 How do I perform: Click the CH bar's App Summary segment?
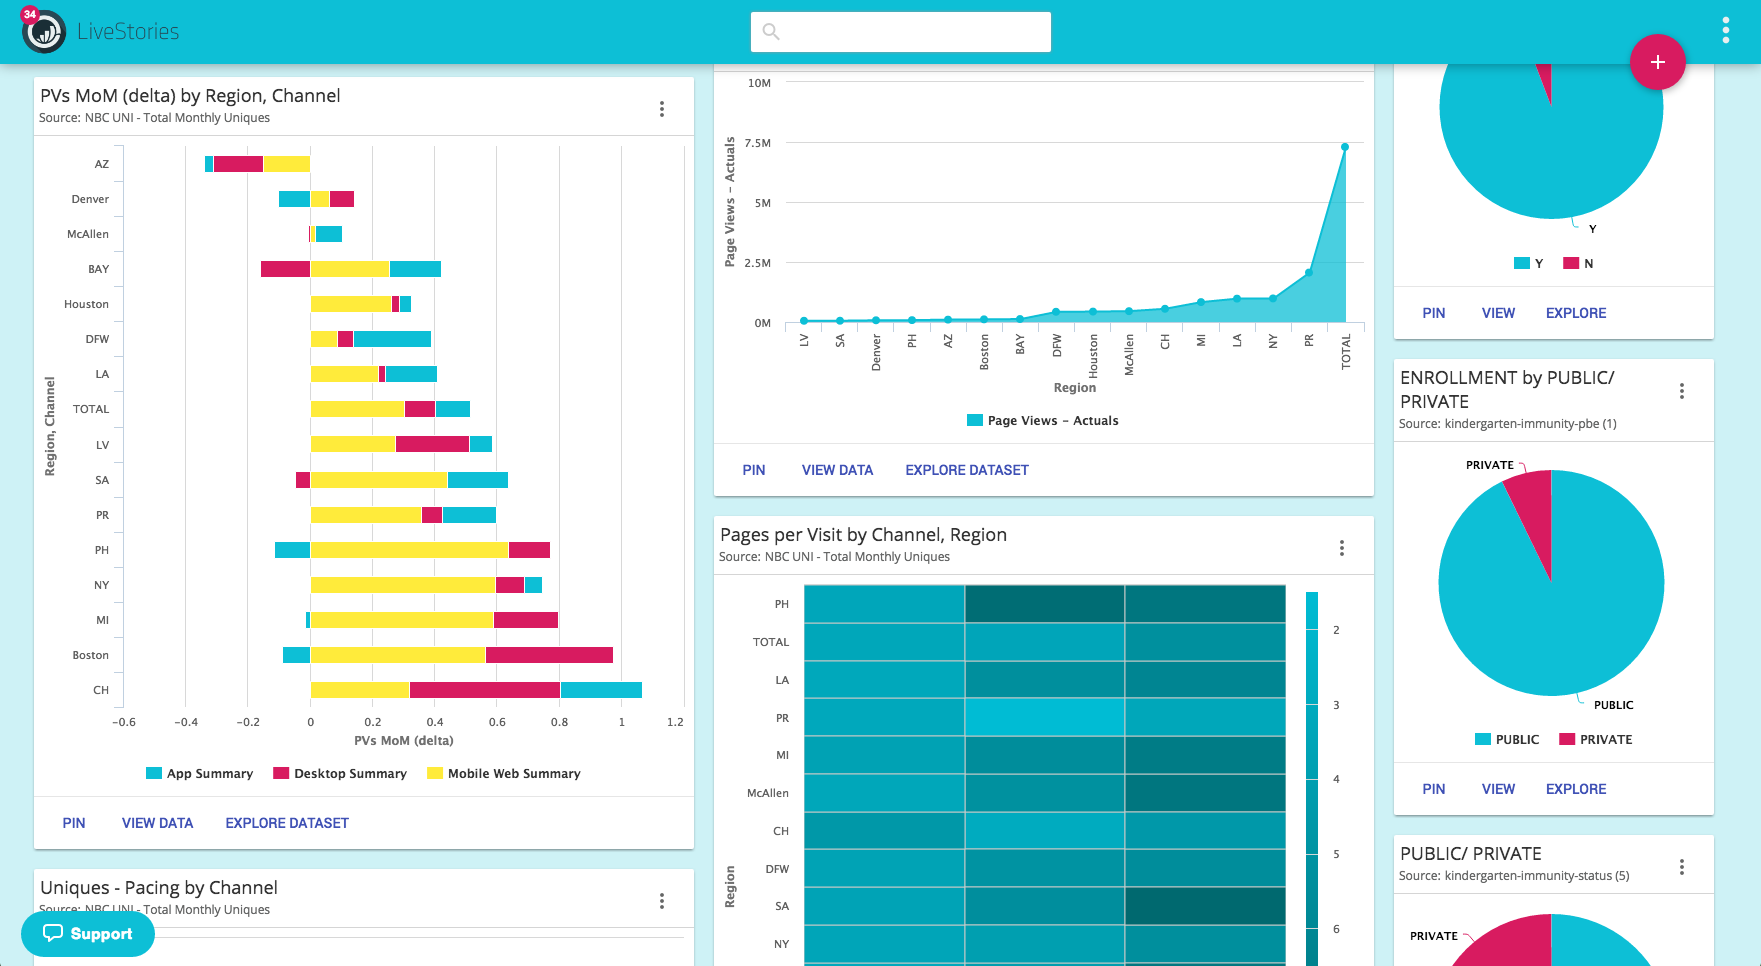tap(601, 690)
